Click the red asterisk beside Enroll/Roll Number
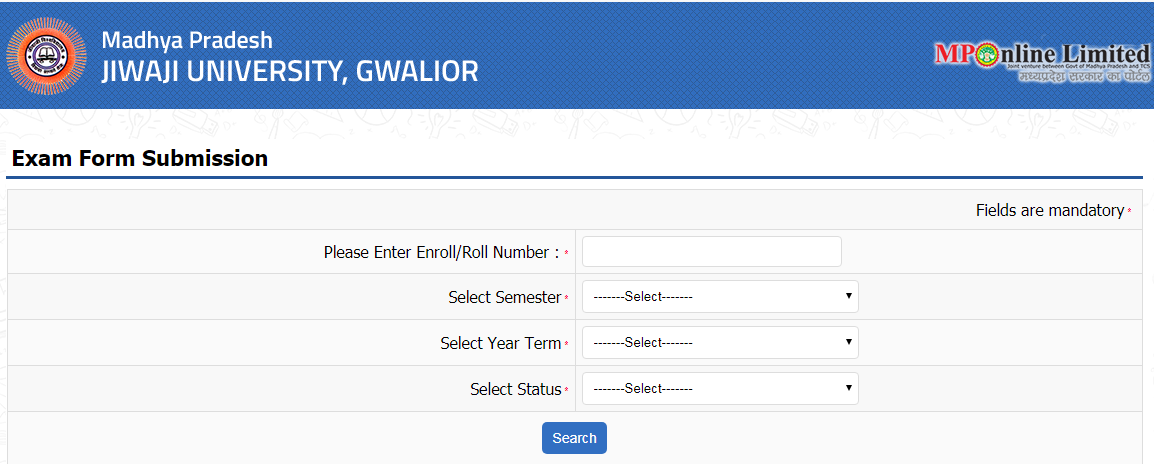Image resolution: width=1154 pixels, height=464 pixels. 566,254
